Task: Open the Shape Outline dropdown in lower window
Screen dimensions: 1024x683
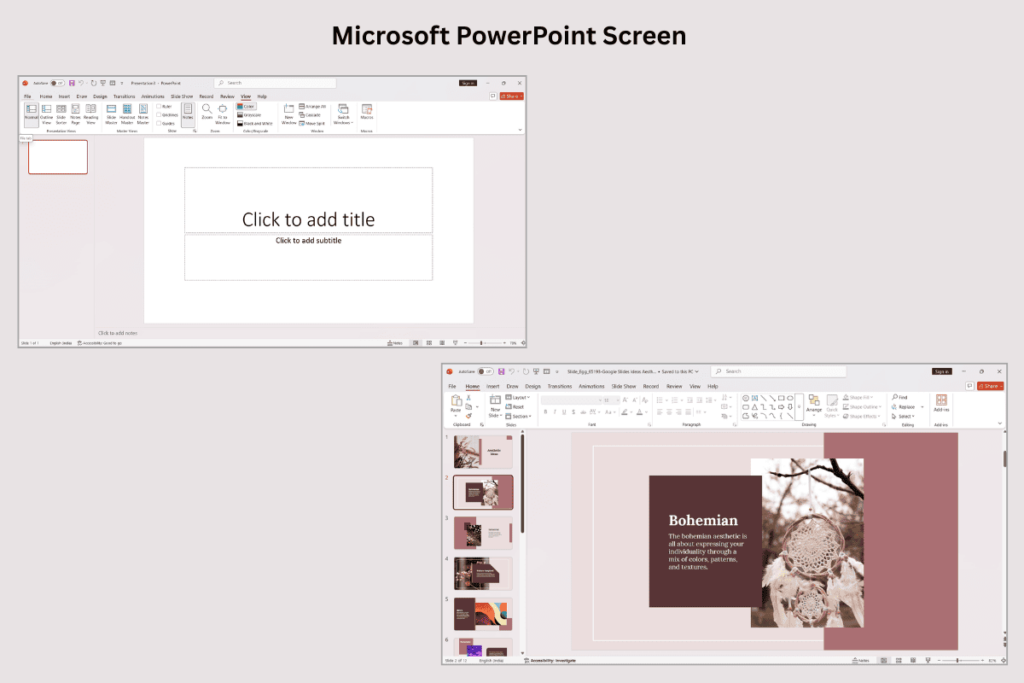Action: click(862, 407)
